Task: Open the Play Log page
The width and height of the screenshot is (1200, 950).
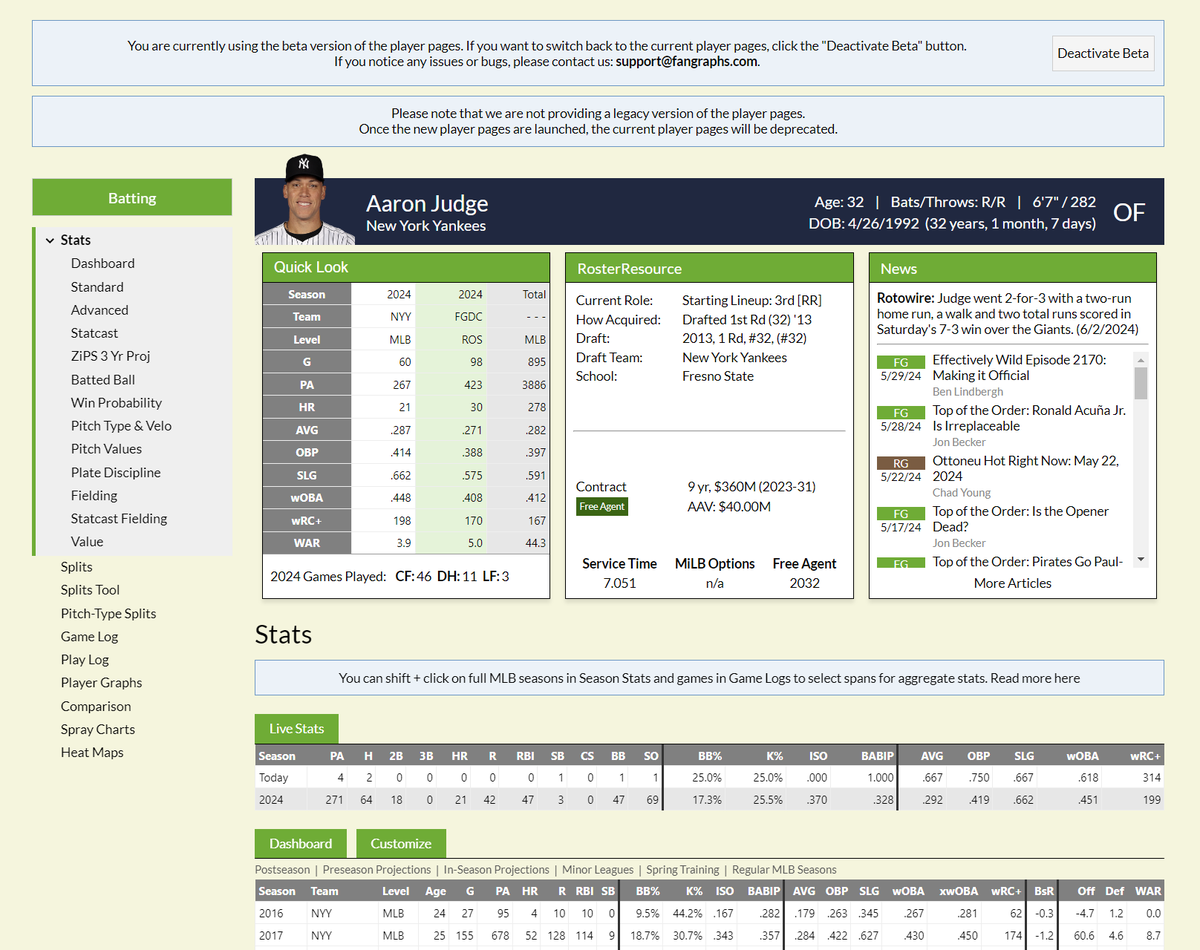Action: (x=85, y=659)
